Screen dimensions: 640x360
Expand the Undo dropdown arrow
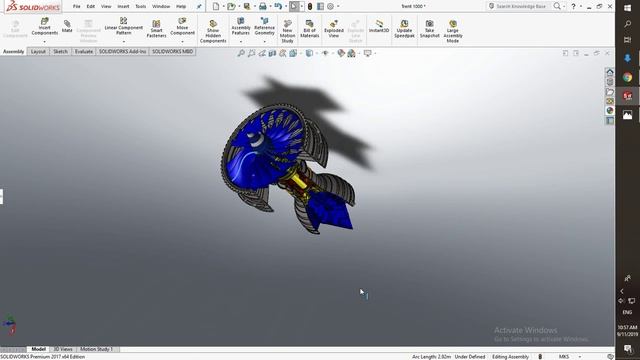click(285, 6)
